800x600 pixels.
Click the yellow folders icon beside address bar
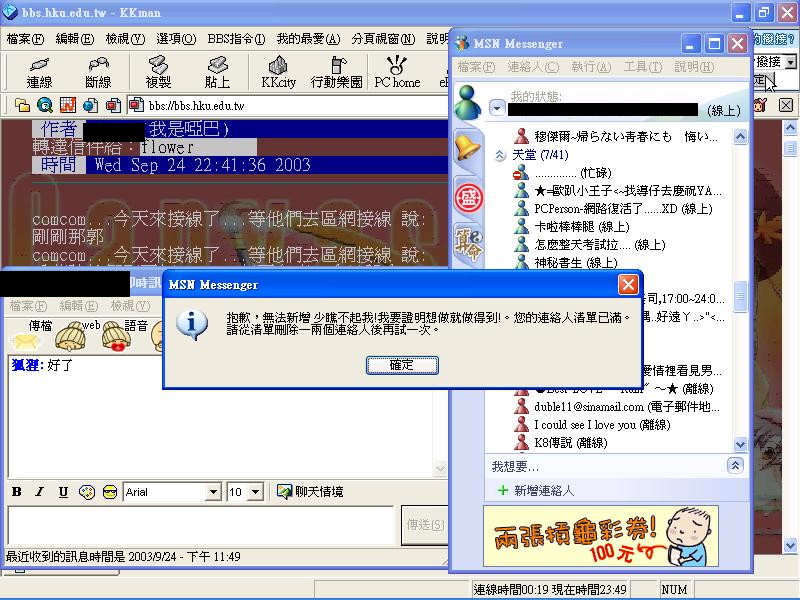[22, 105]
